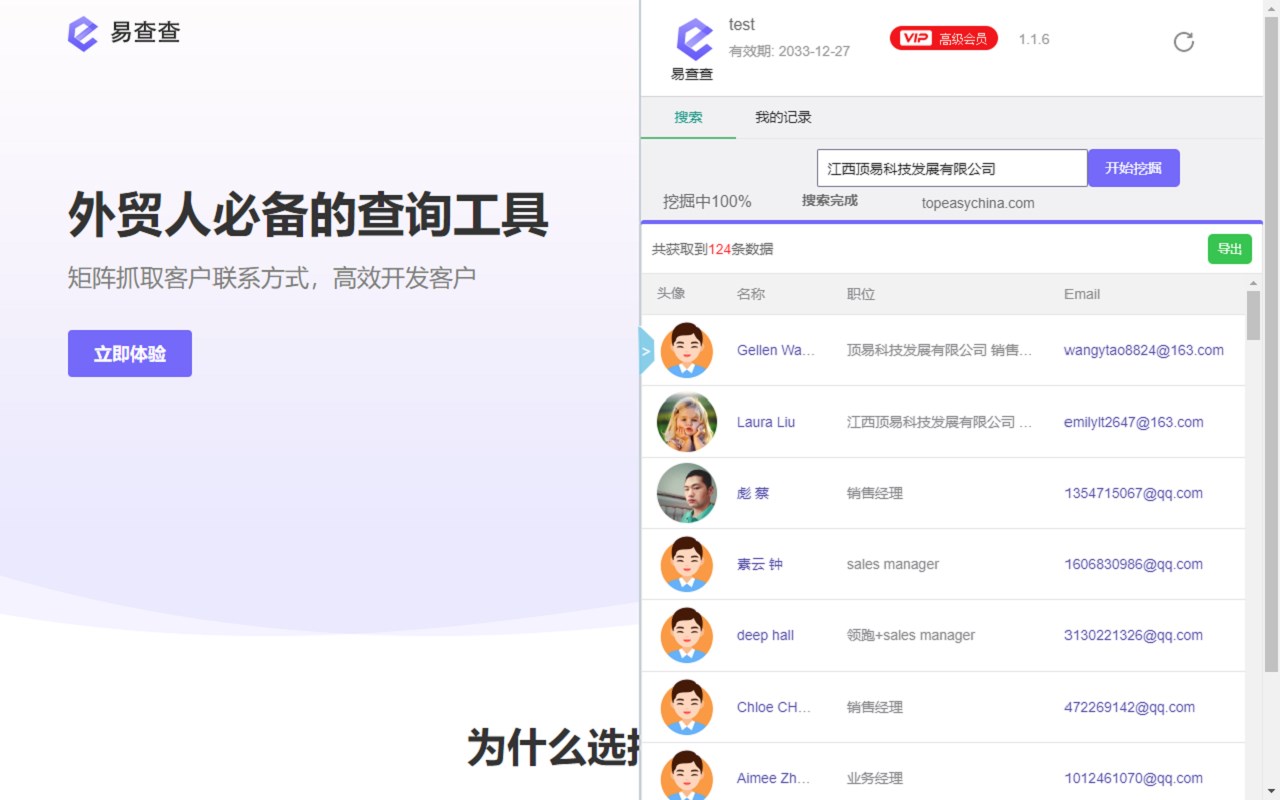The width and height of the screenshot is (1280, 800).
Task: Switch to the 搜索 tab
Action: [x=688, y=117]
